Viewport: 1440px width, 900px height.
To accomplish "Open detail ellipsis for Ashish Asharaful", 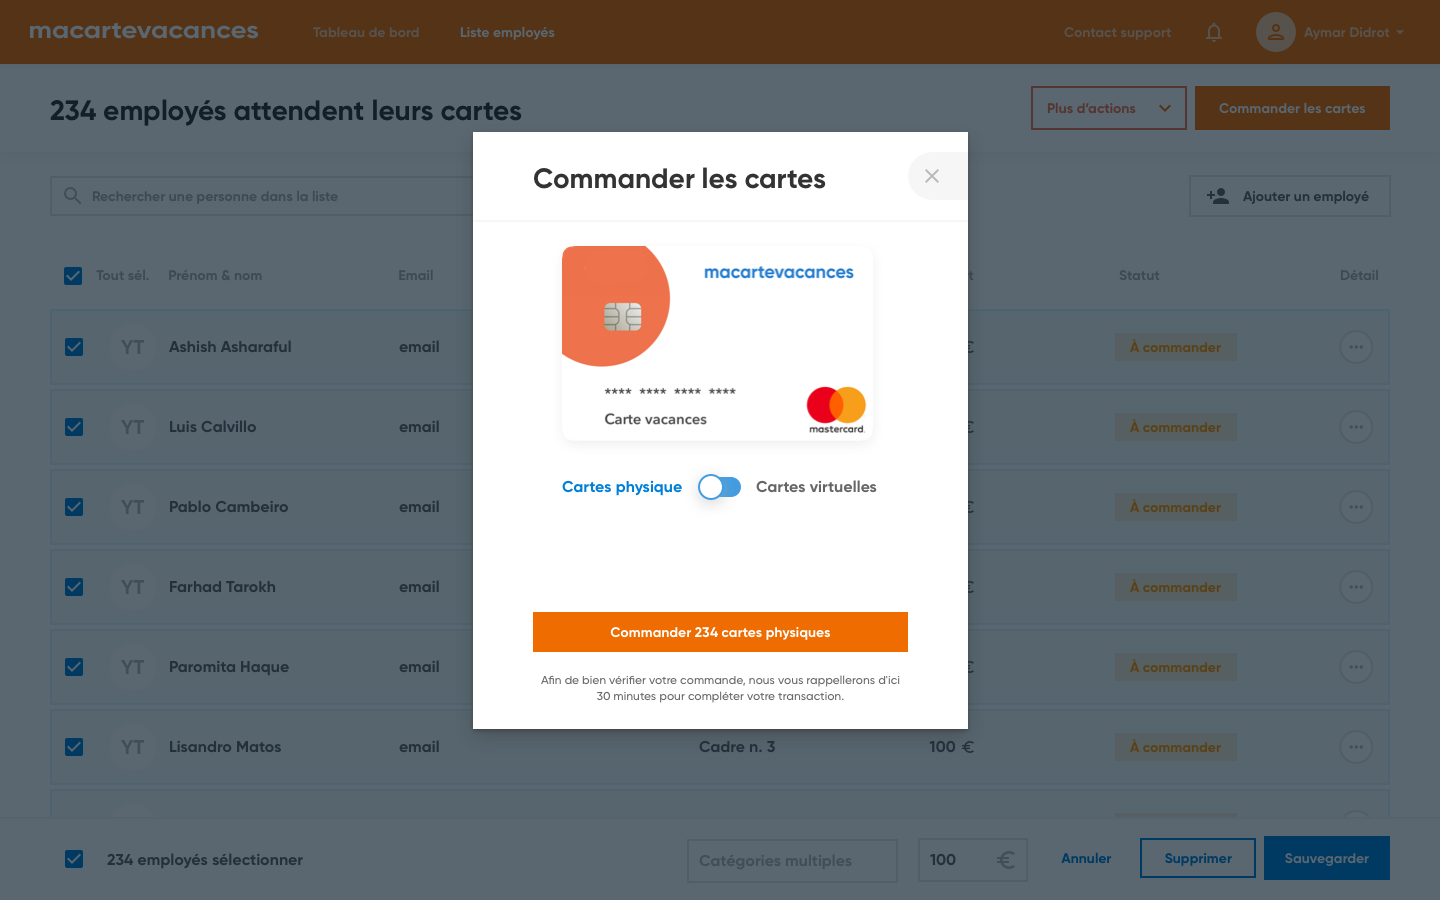I will coord(1356,347).
